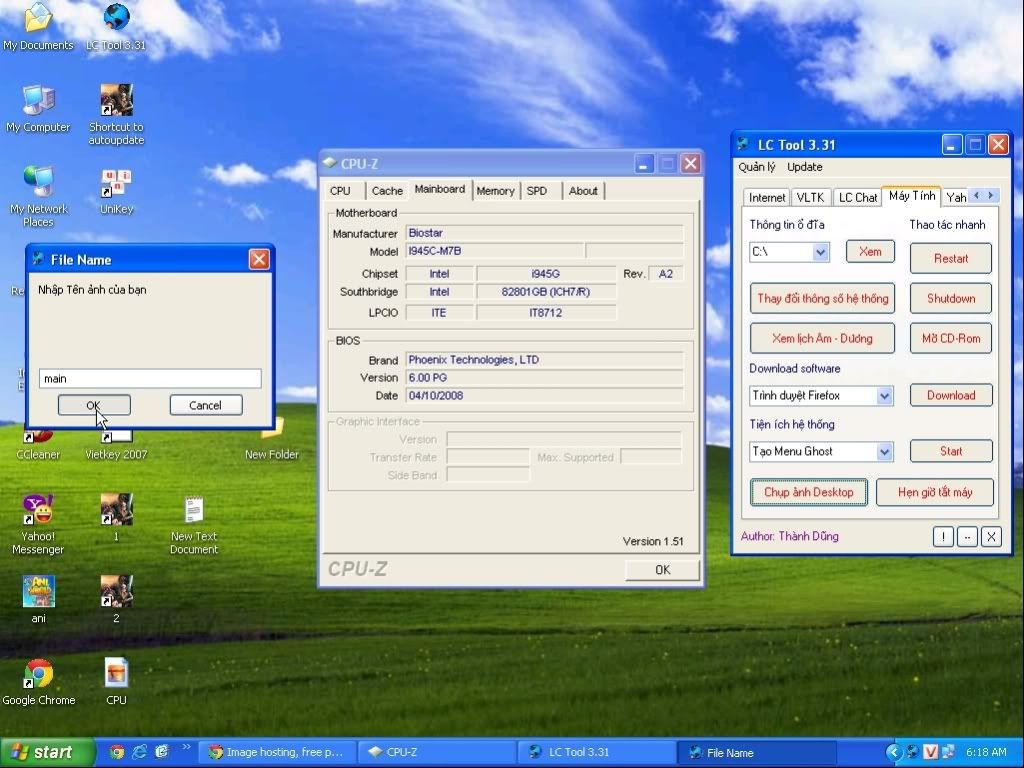1024x768 pixels.
Task: Confirm the File Name dialog with OK
Action: click(94, 405)
